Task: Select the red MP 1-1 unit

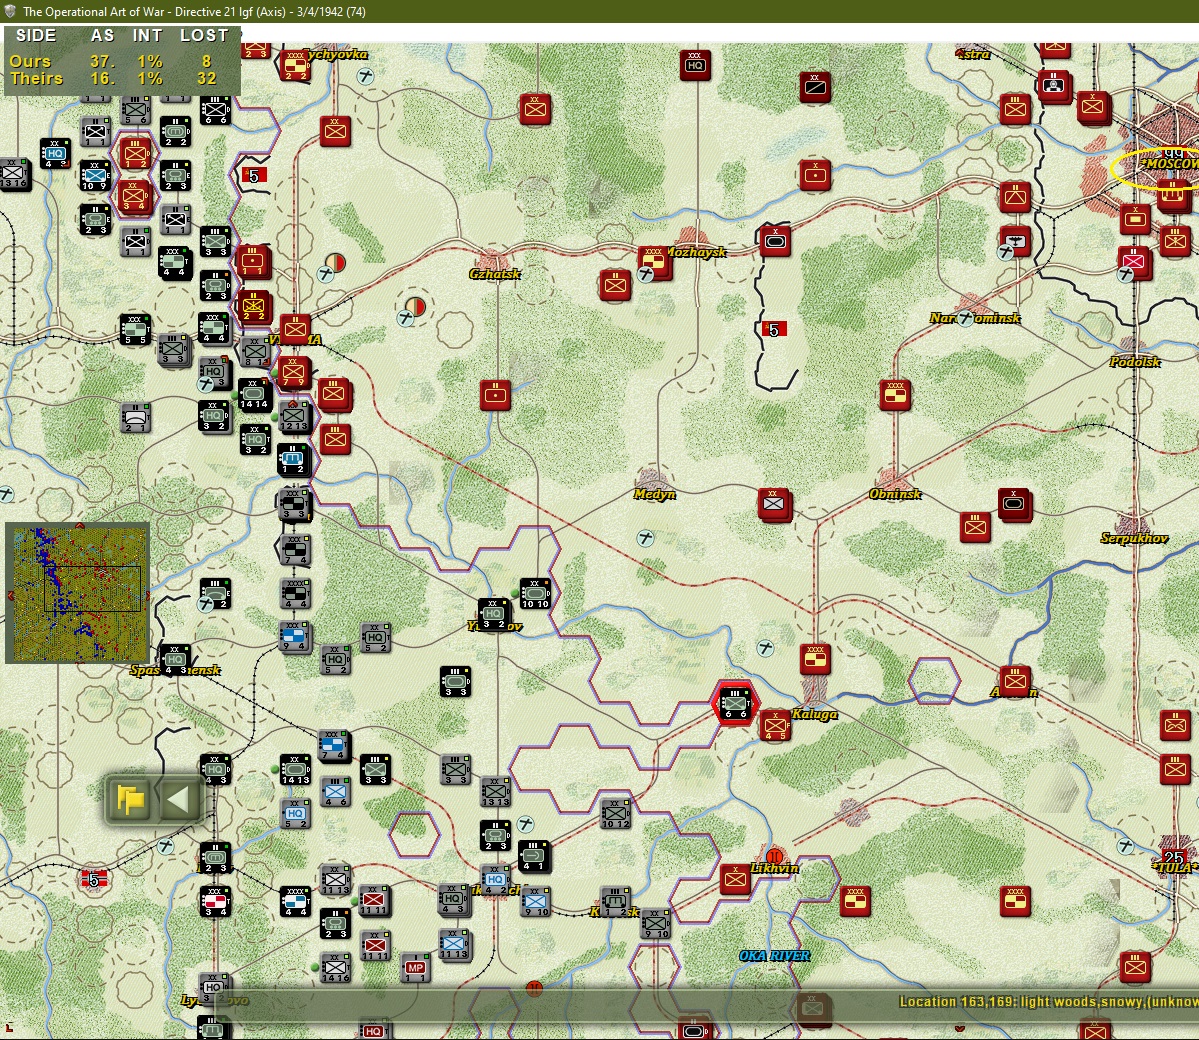Action: pos(415,967)
